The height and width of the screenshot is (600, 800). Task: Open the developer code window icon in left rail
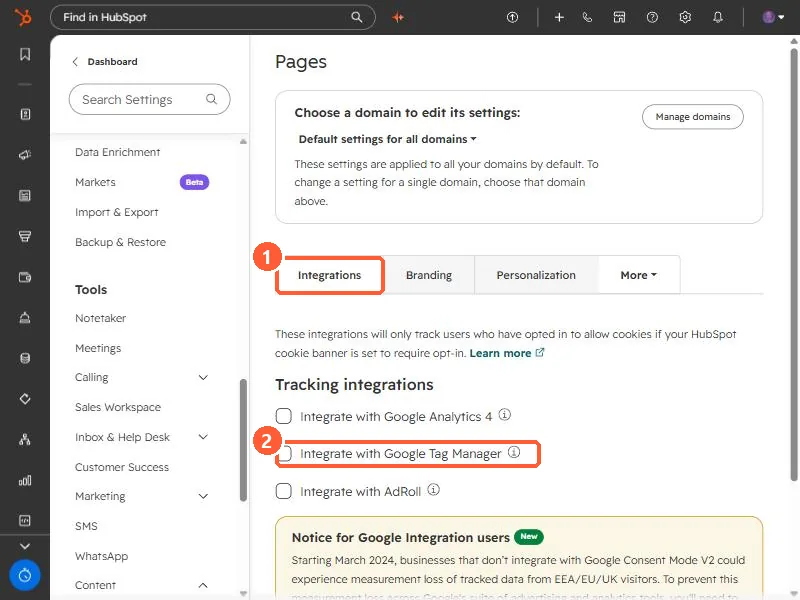[25, 520]
